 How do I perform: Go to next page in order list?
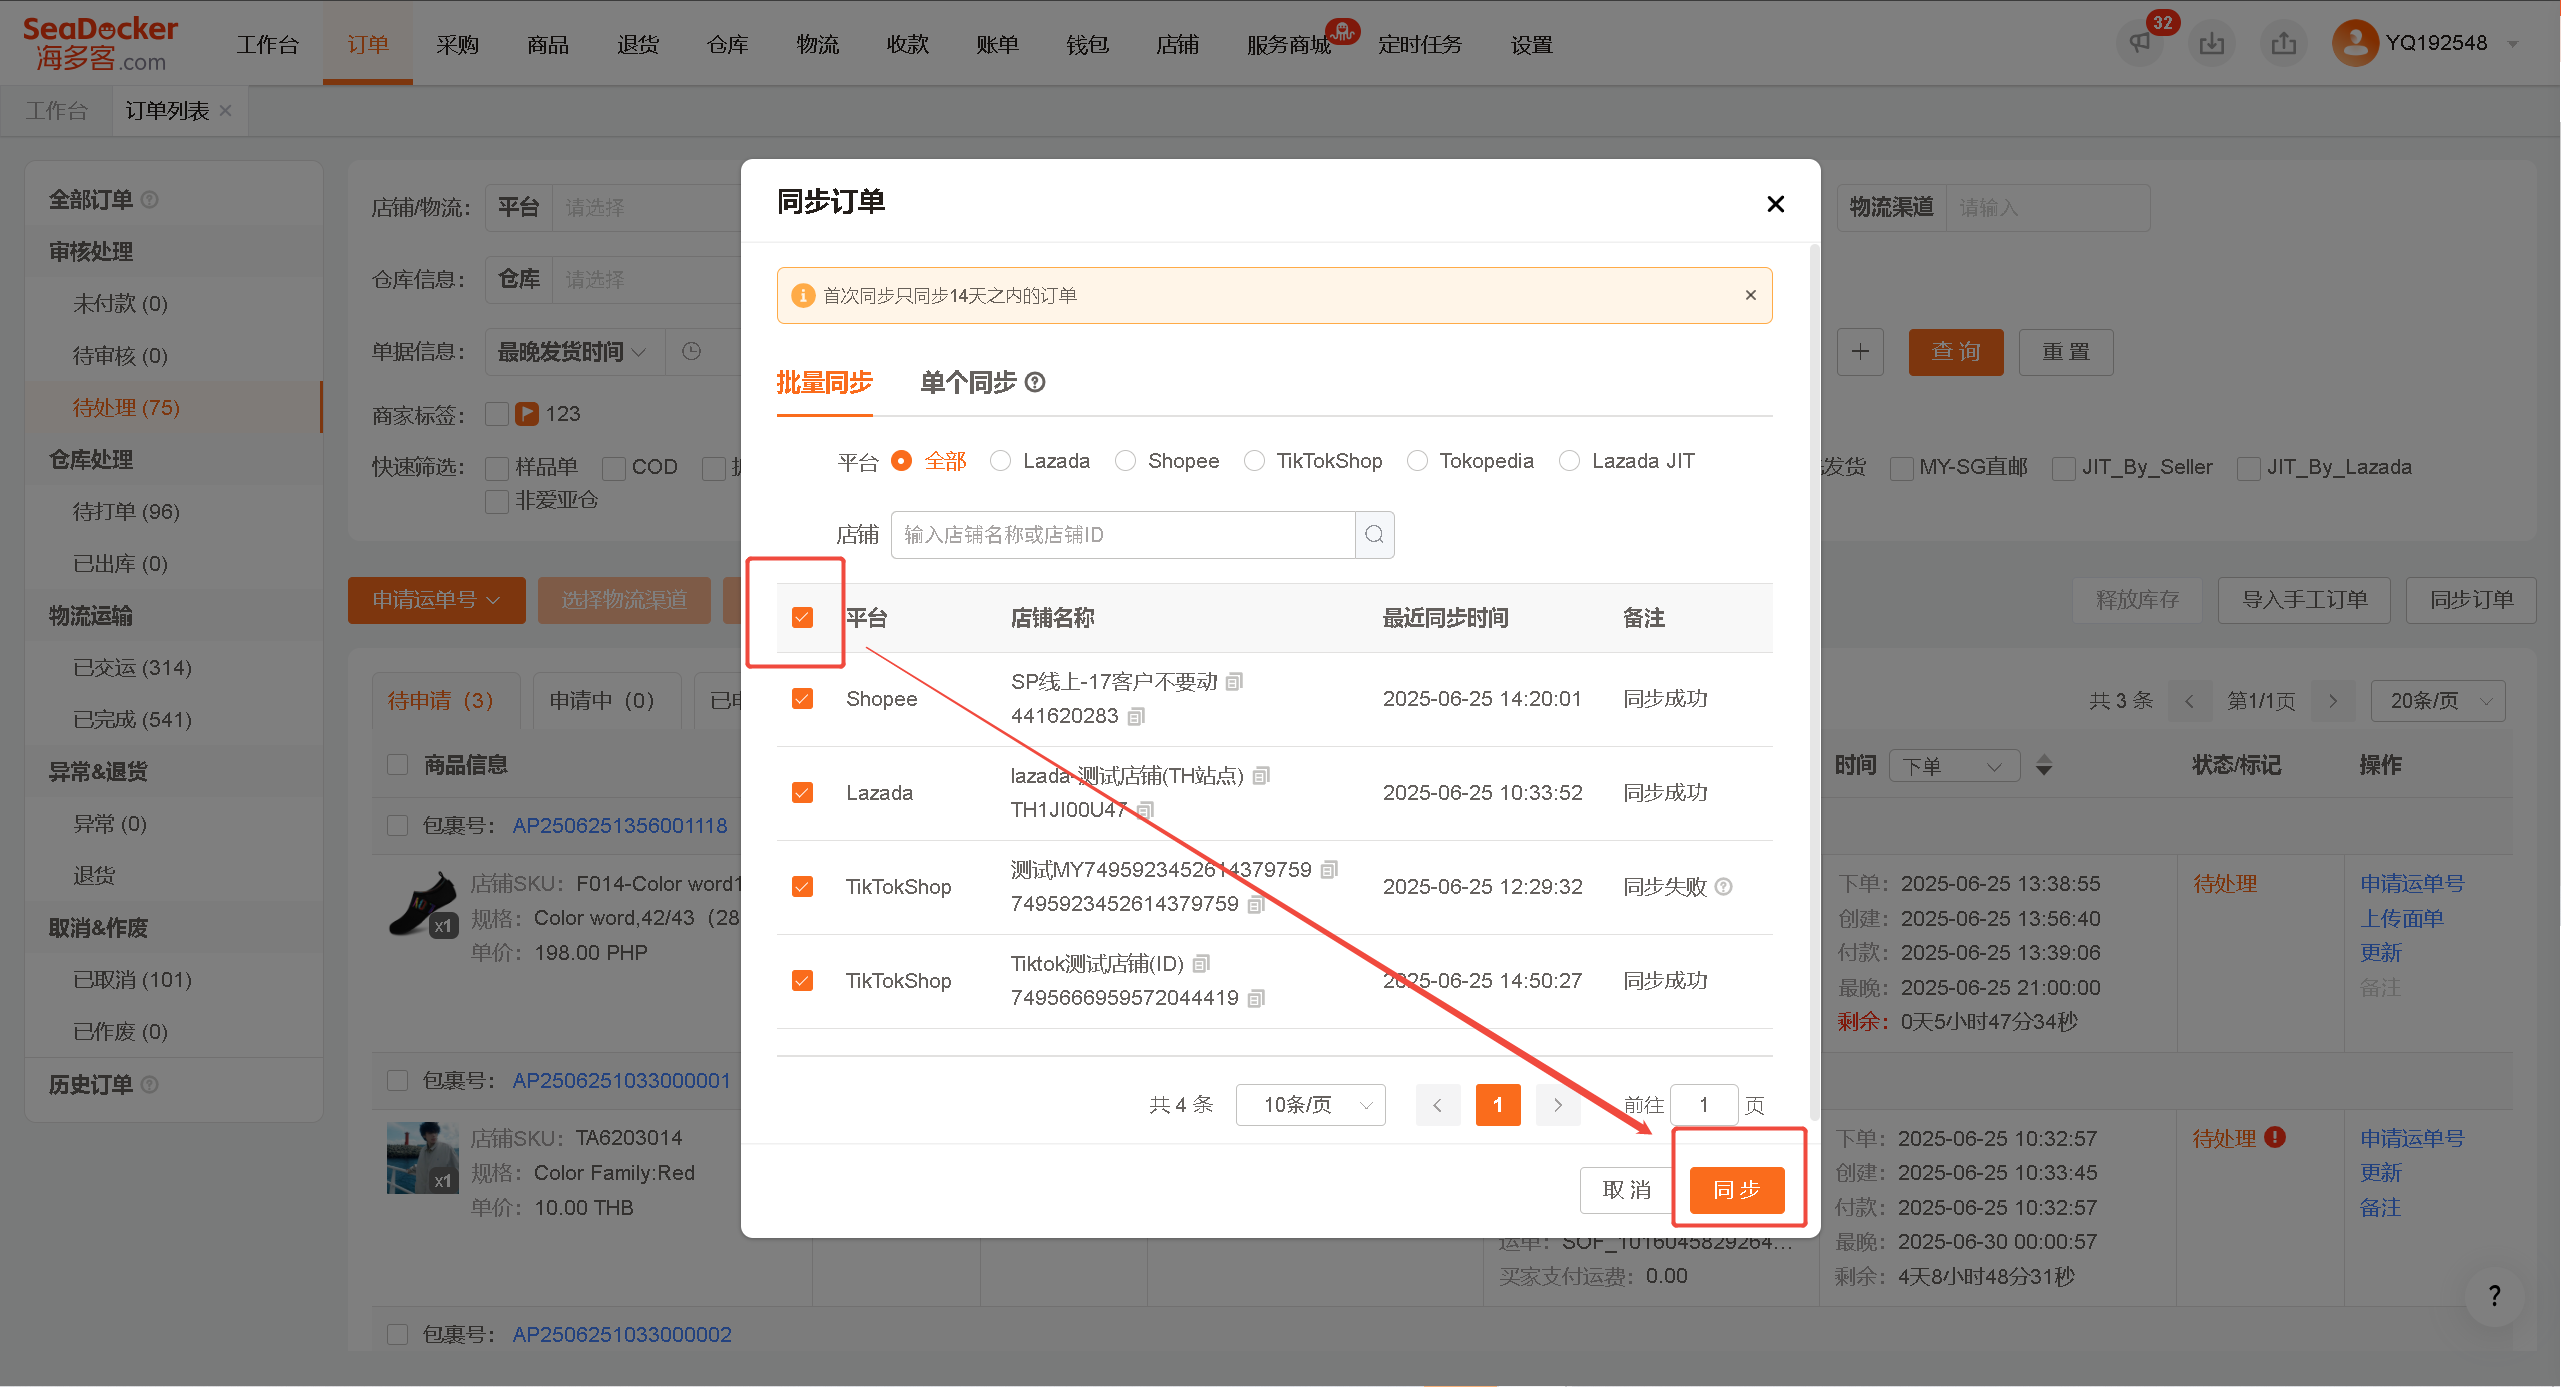coord(2333,701)
